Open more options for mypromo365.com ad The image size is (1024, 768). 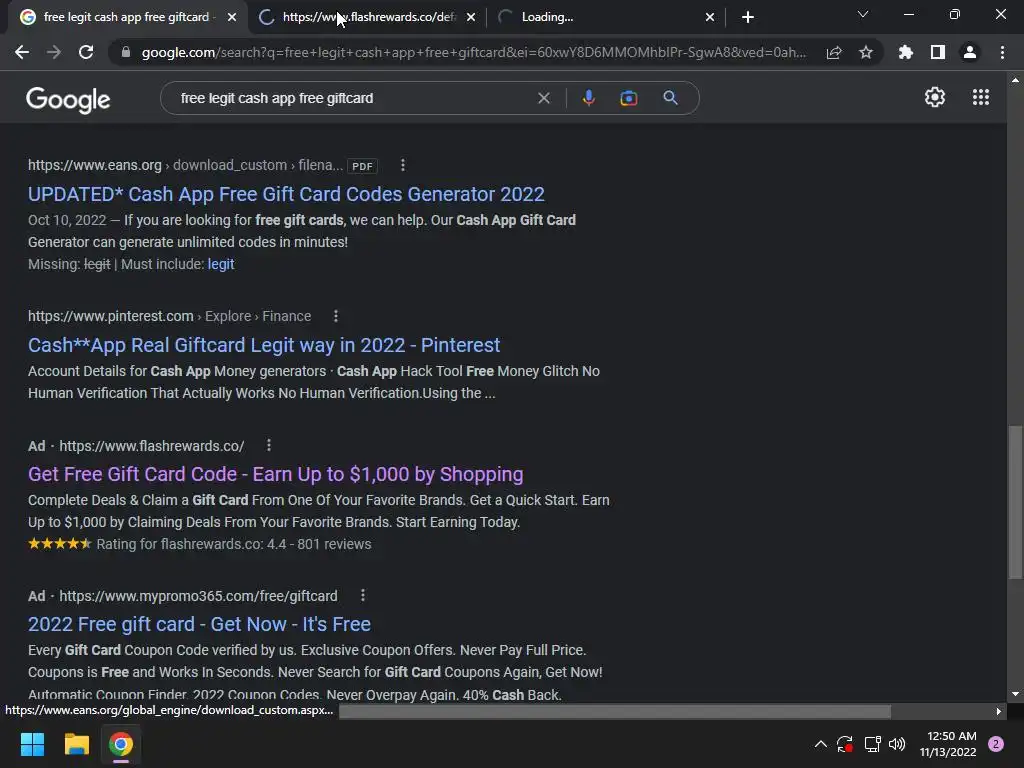click(362, 596)
